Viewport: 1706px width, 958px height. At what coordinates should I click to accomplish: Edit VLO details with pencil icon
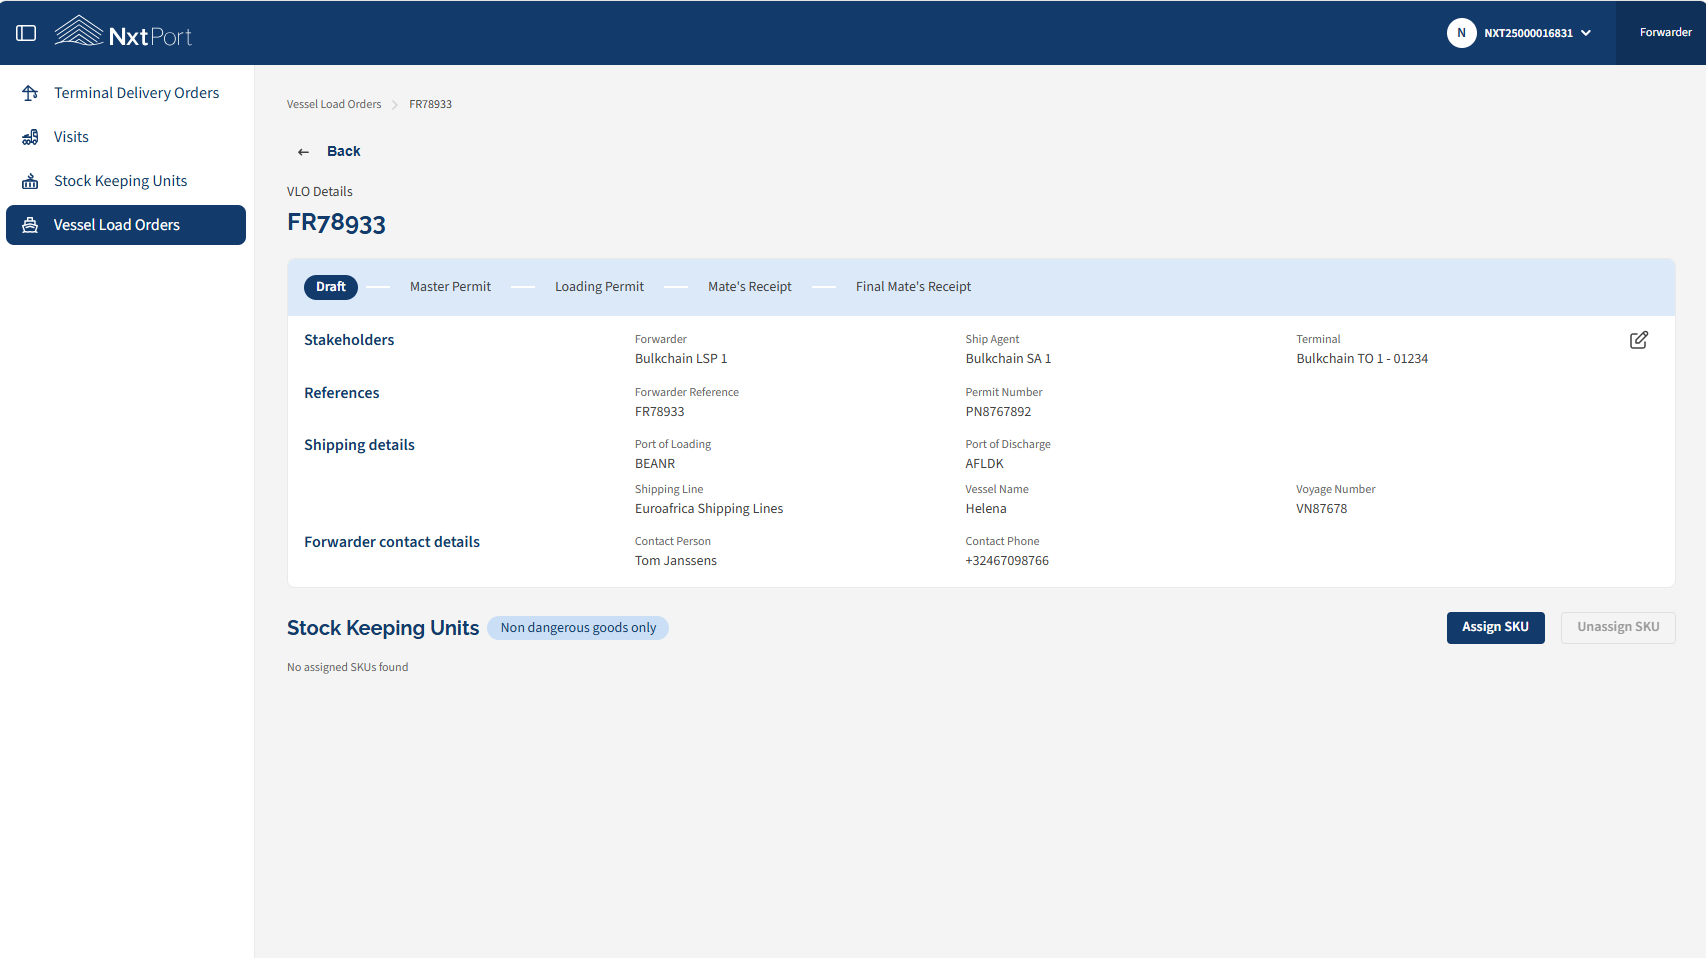tap(1639, 340)
